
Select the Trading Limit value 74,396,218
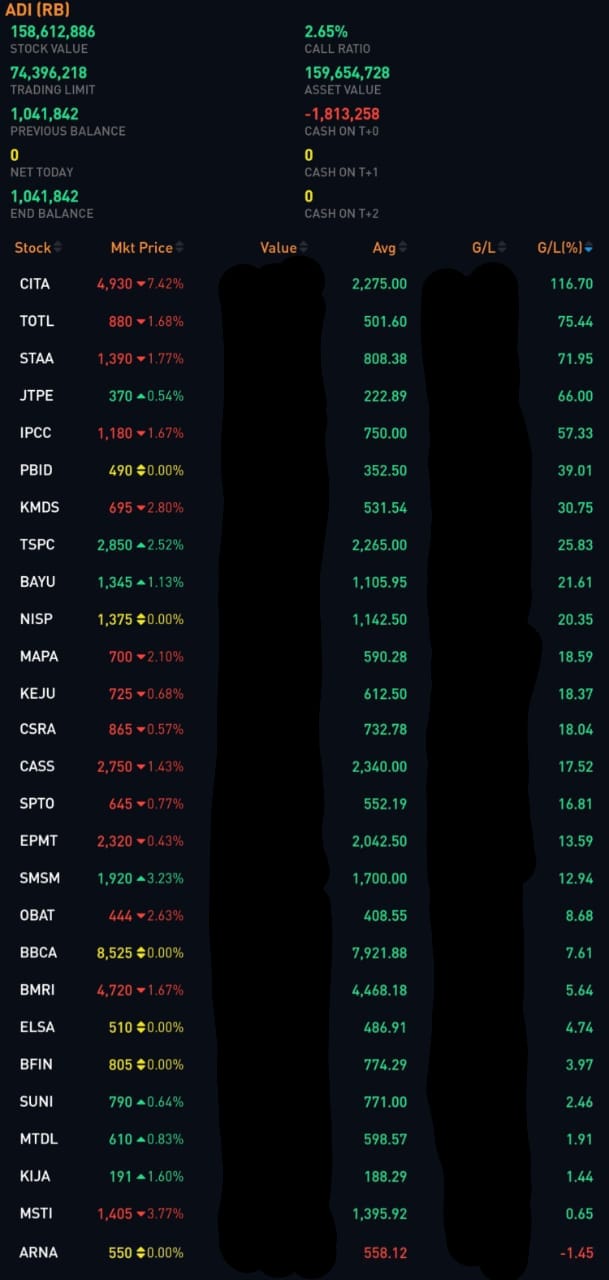point(48,72)
